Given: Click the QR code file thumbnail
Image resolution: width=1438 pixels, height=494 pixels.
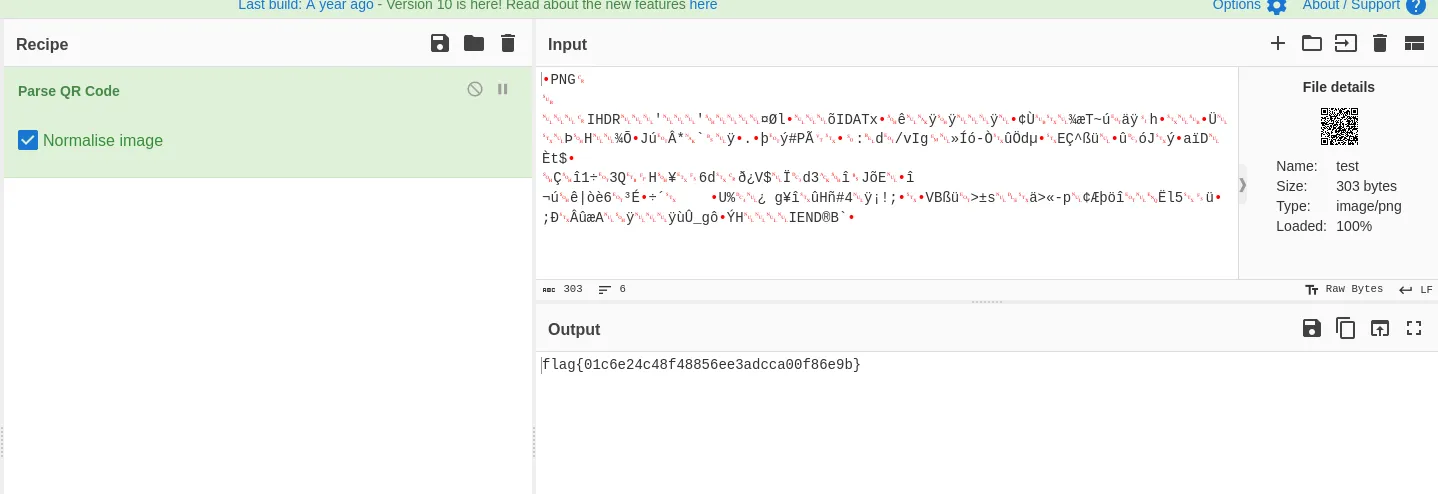Looking at the screenshot, I should coord(1339,127).
